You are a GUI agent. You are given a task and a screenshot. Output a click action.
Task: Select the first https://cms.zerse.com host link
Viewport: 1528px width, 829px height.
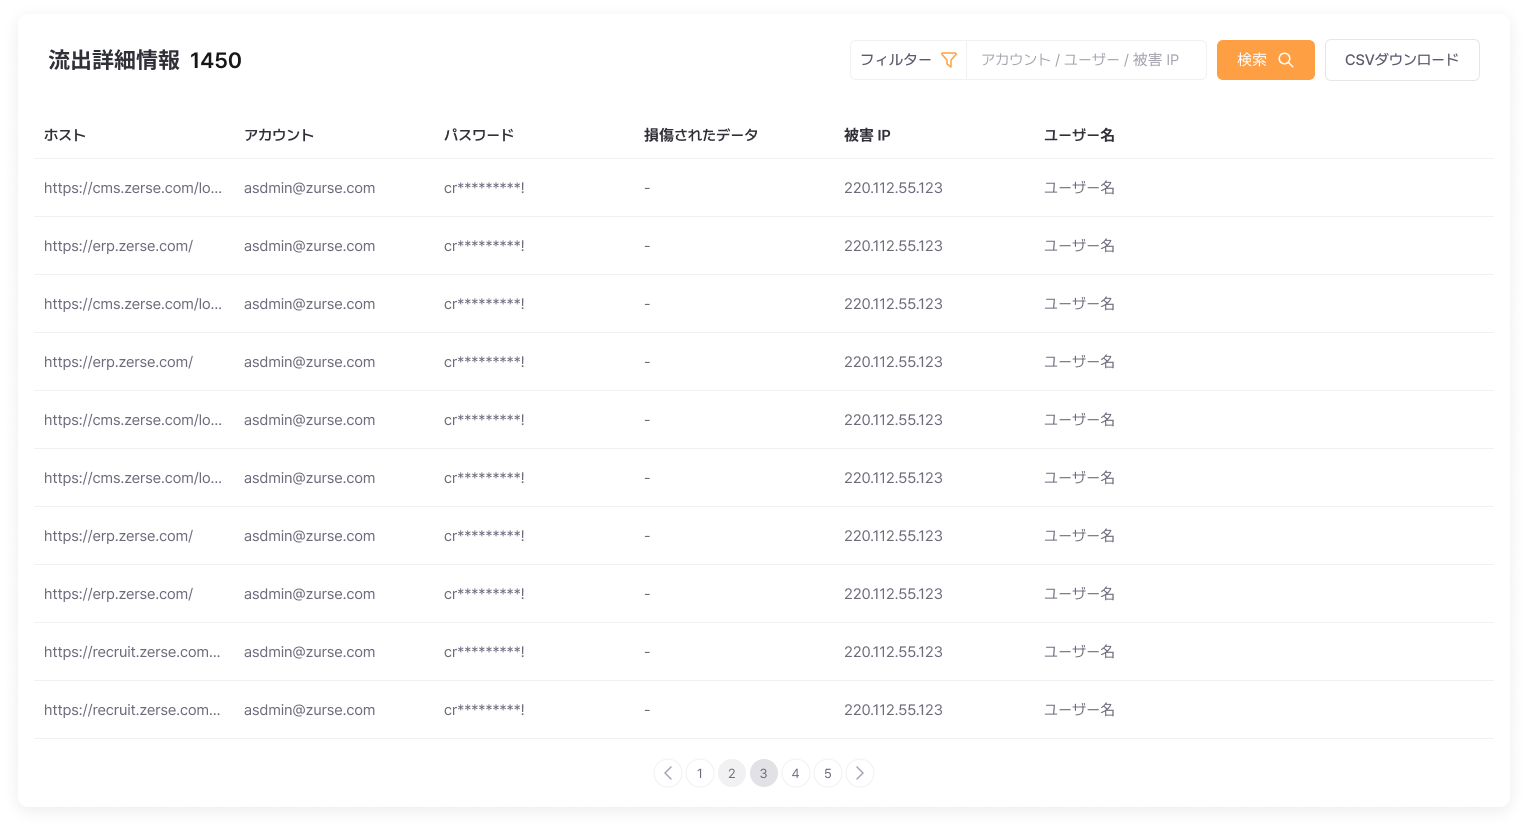tap(133, 187)
